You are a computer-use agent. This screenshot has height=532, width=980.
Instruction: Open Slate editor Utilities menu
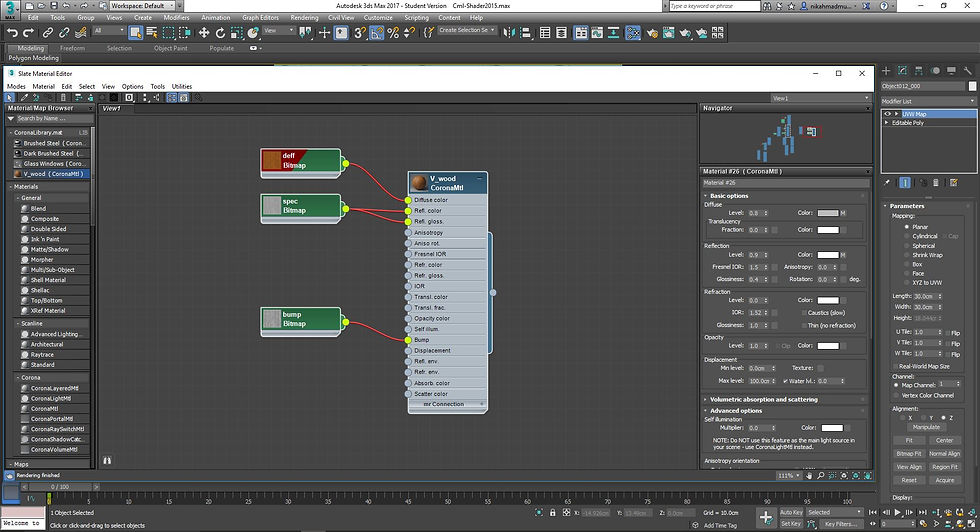(x=182, y=86)
